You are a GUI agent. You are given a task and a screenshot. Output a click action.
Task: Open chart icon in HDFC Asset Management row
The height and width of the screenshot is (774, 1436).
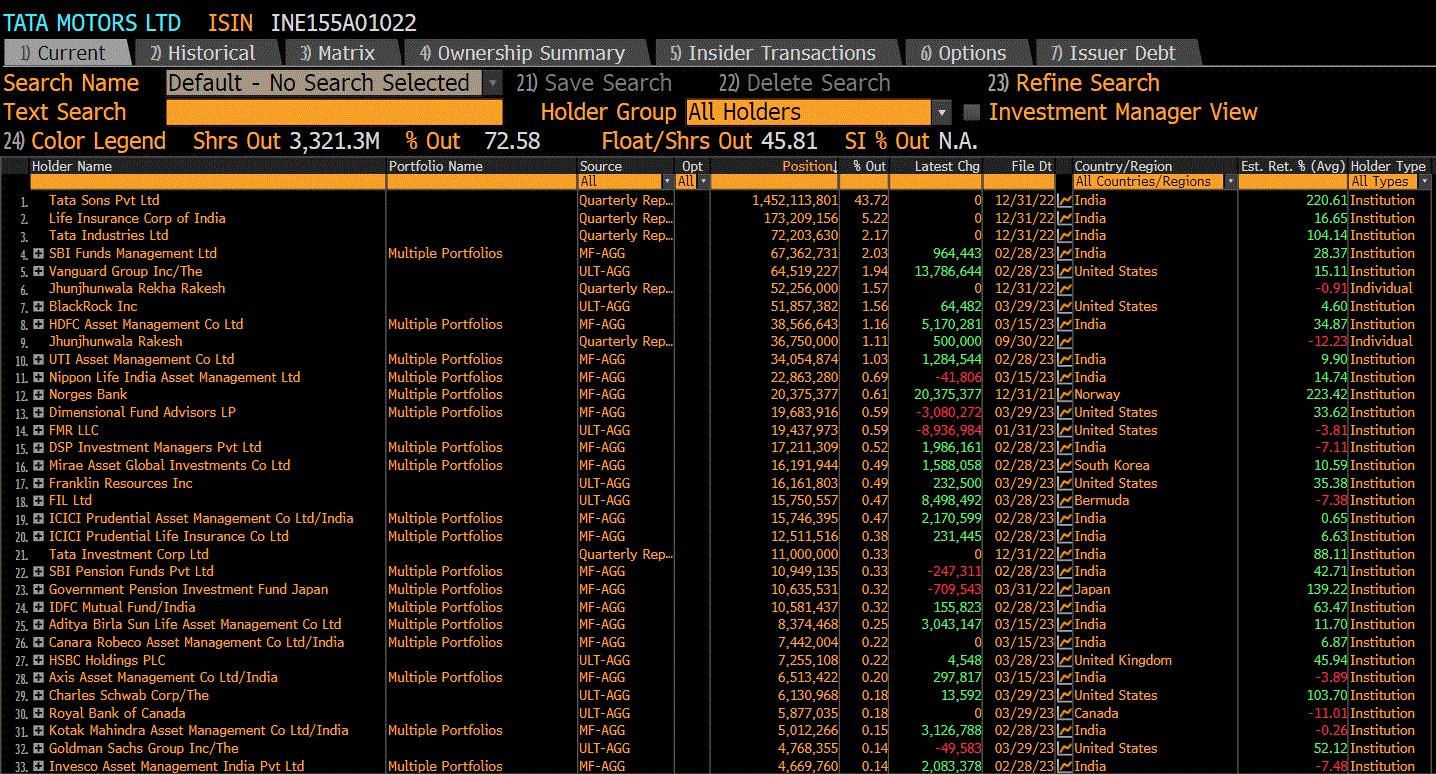pyautogui.click(x=1065, y=324)
